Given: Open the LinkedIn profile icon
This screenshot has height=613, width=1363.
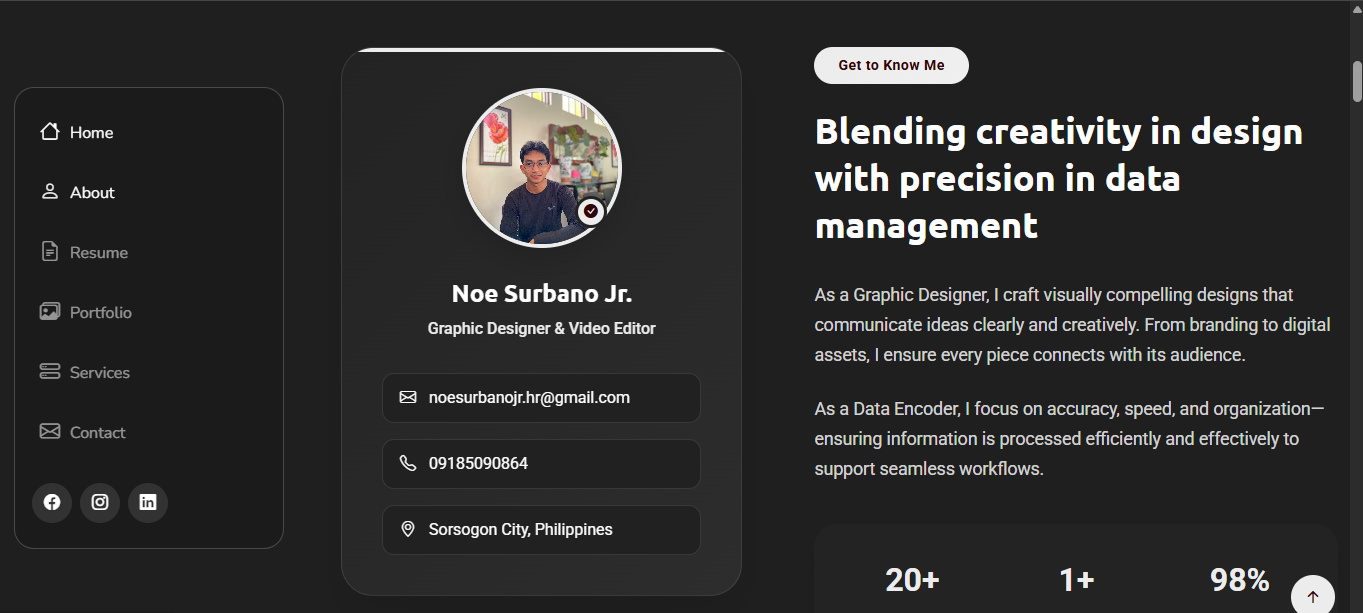Looking at the screenshot, I should (x=148, y=502).
